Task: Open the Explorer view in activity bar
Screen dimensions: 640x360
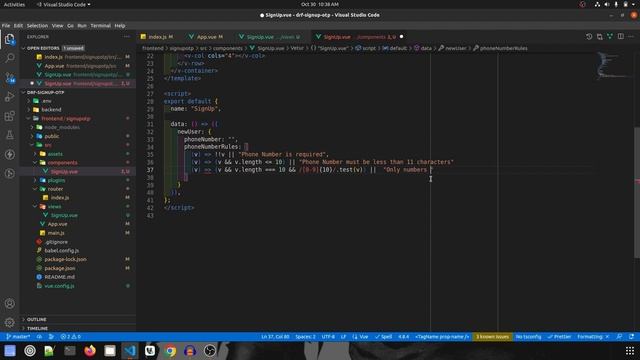Action: tap(10, 39)
